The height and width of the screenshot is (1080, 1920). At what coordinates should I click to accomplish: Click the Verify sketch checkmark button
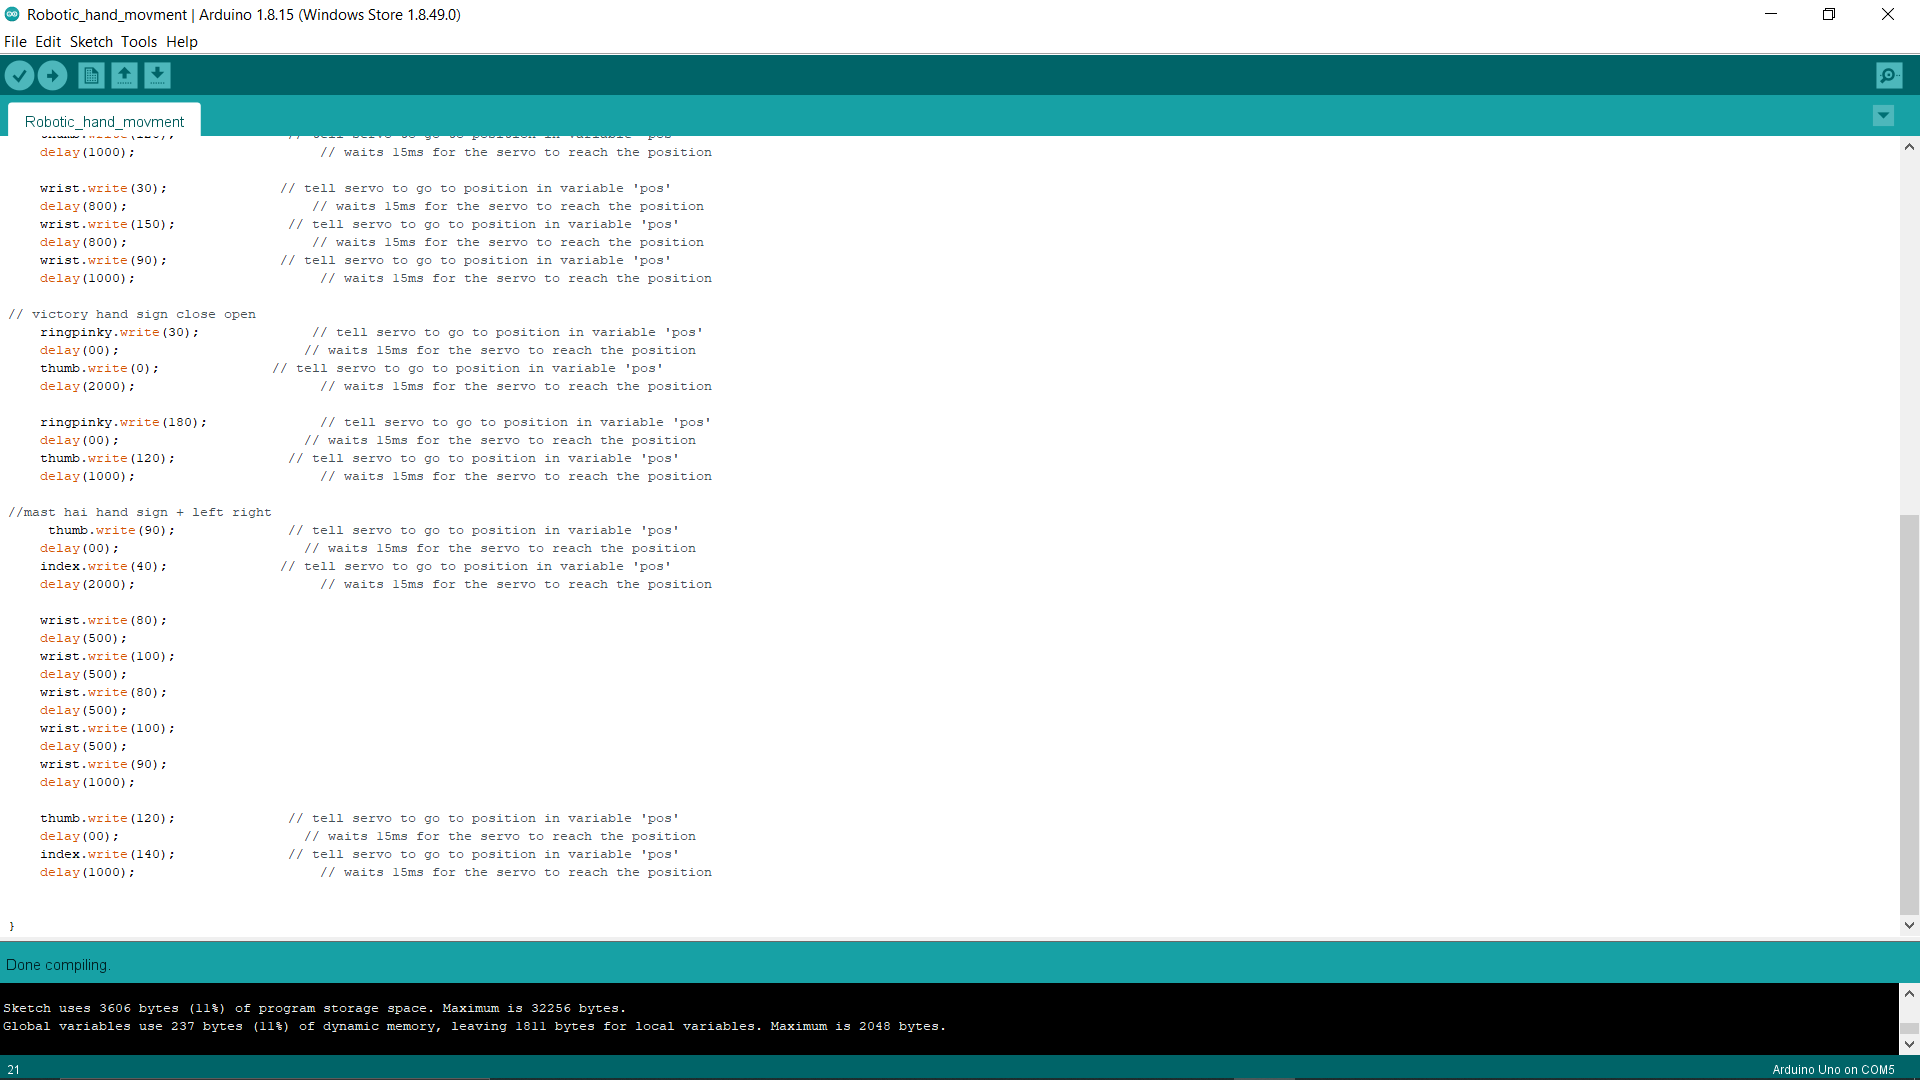[x=19, y=75]
